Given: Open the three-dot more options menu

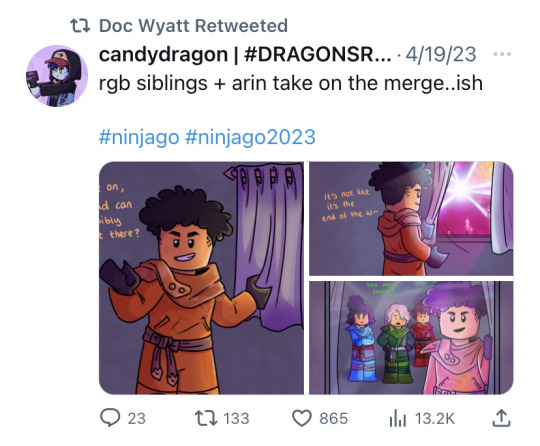Looking at the screenshot, I should (502, 54).
